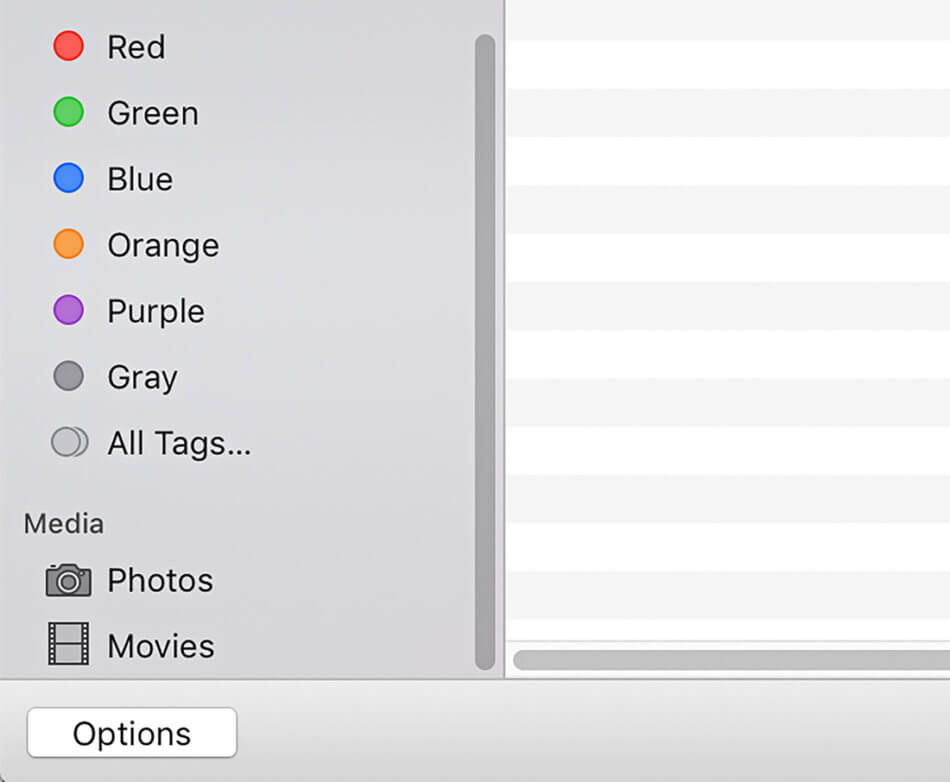The height and width of the screenshot is (782, 950).
Task: Select the Orange tag color dot
Action: [67, 244]
